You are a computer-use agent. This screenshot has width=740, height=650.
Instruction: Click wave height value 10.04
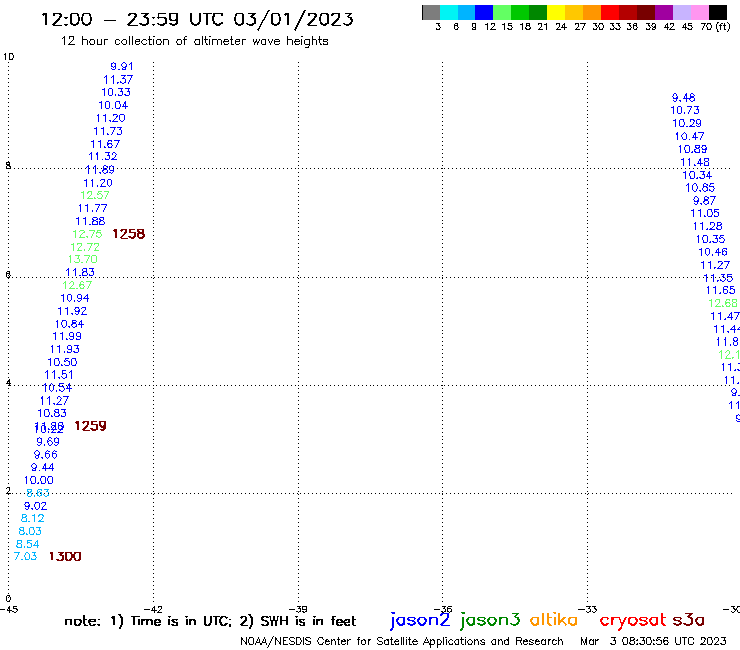[x=113, y=105]
